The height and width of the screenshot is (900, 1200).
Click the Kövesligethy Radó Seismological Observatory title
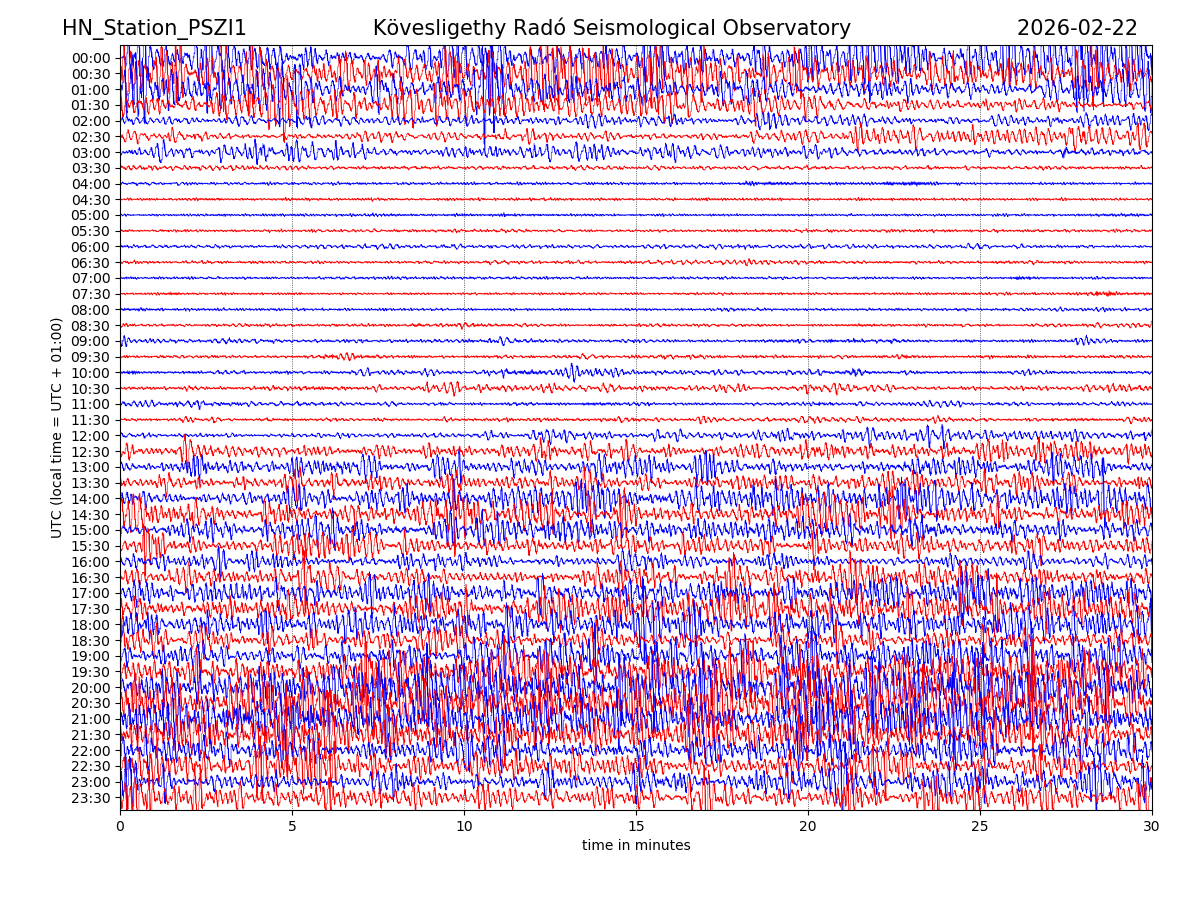click(x=611, y=28)
